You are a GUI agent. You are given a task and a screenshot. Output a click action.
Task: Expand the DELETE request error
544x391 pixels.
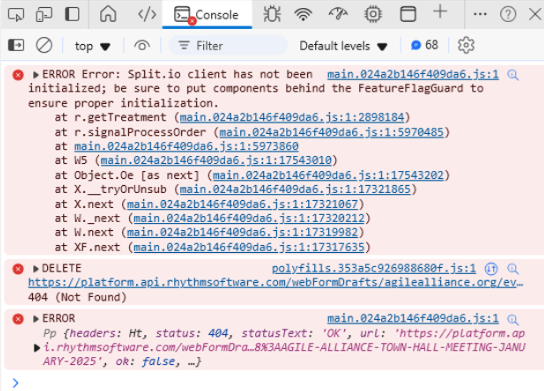point(35,269)
